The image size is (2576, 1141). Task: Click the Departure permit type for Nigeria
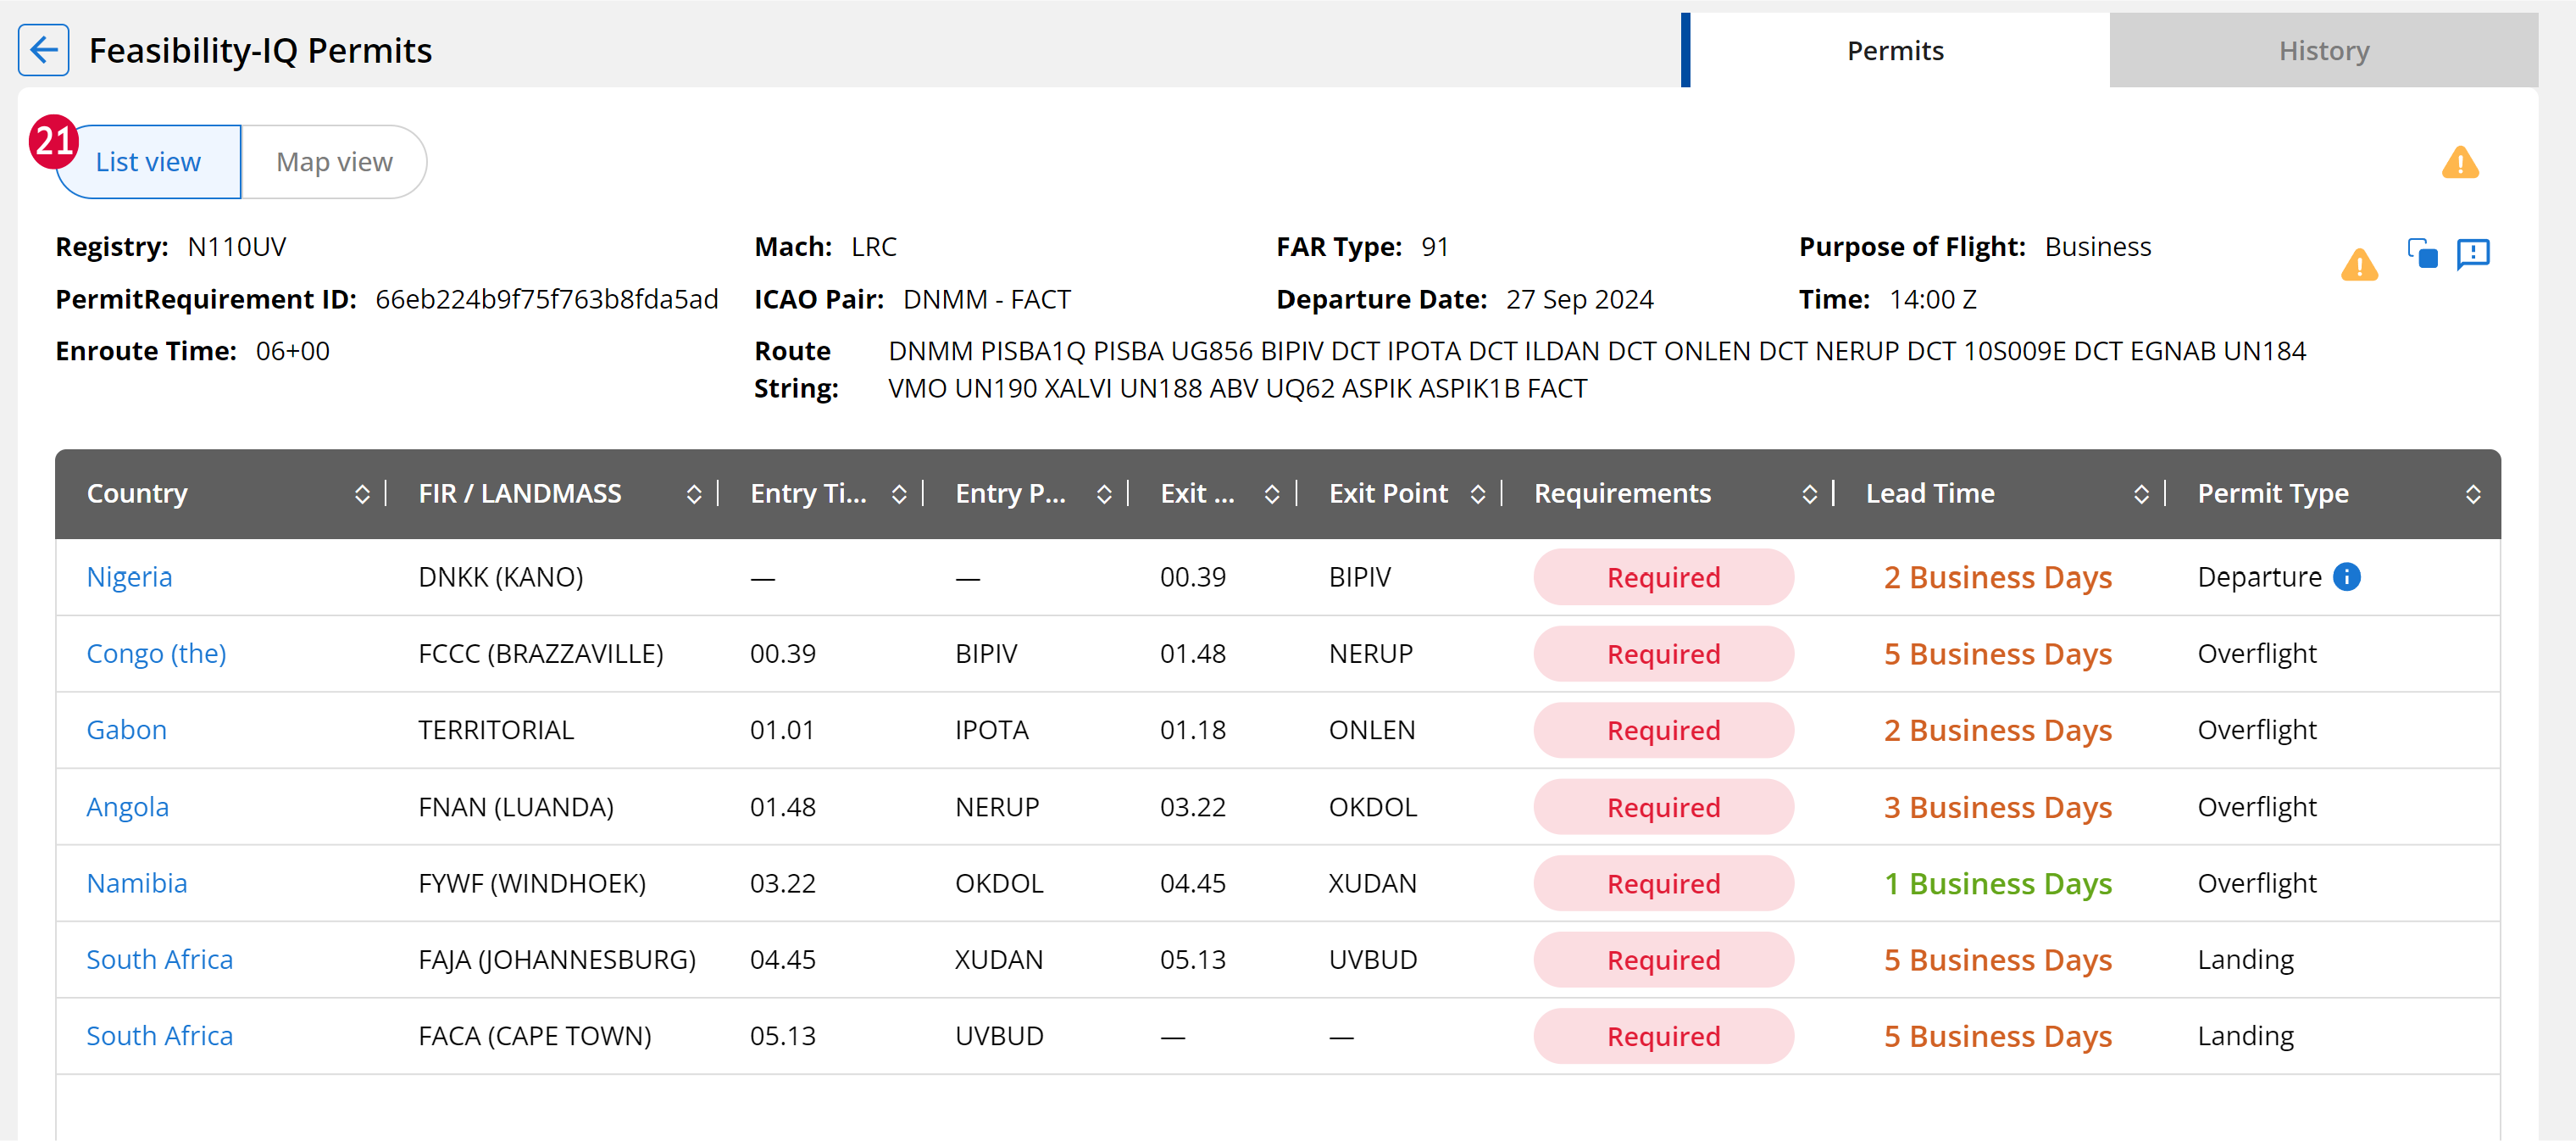[x=2259, y=577]
